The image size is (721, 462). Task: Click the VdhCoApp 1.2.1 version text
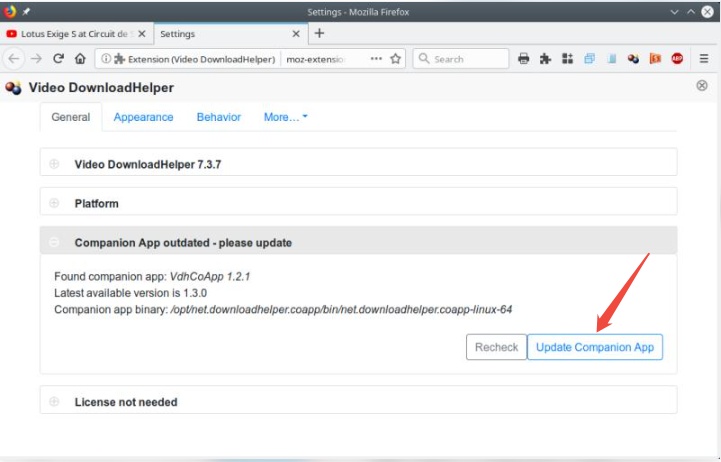click(210, 277)
